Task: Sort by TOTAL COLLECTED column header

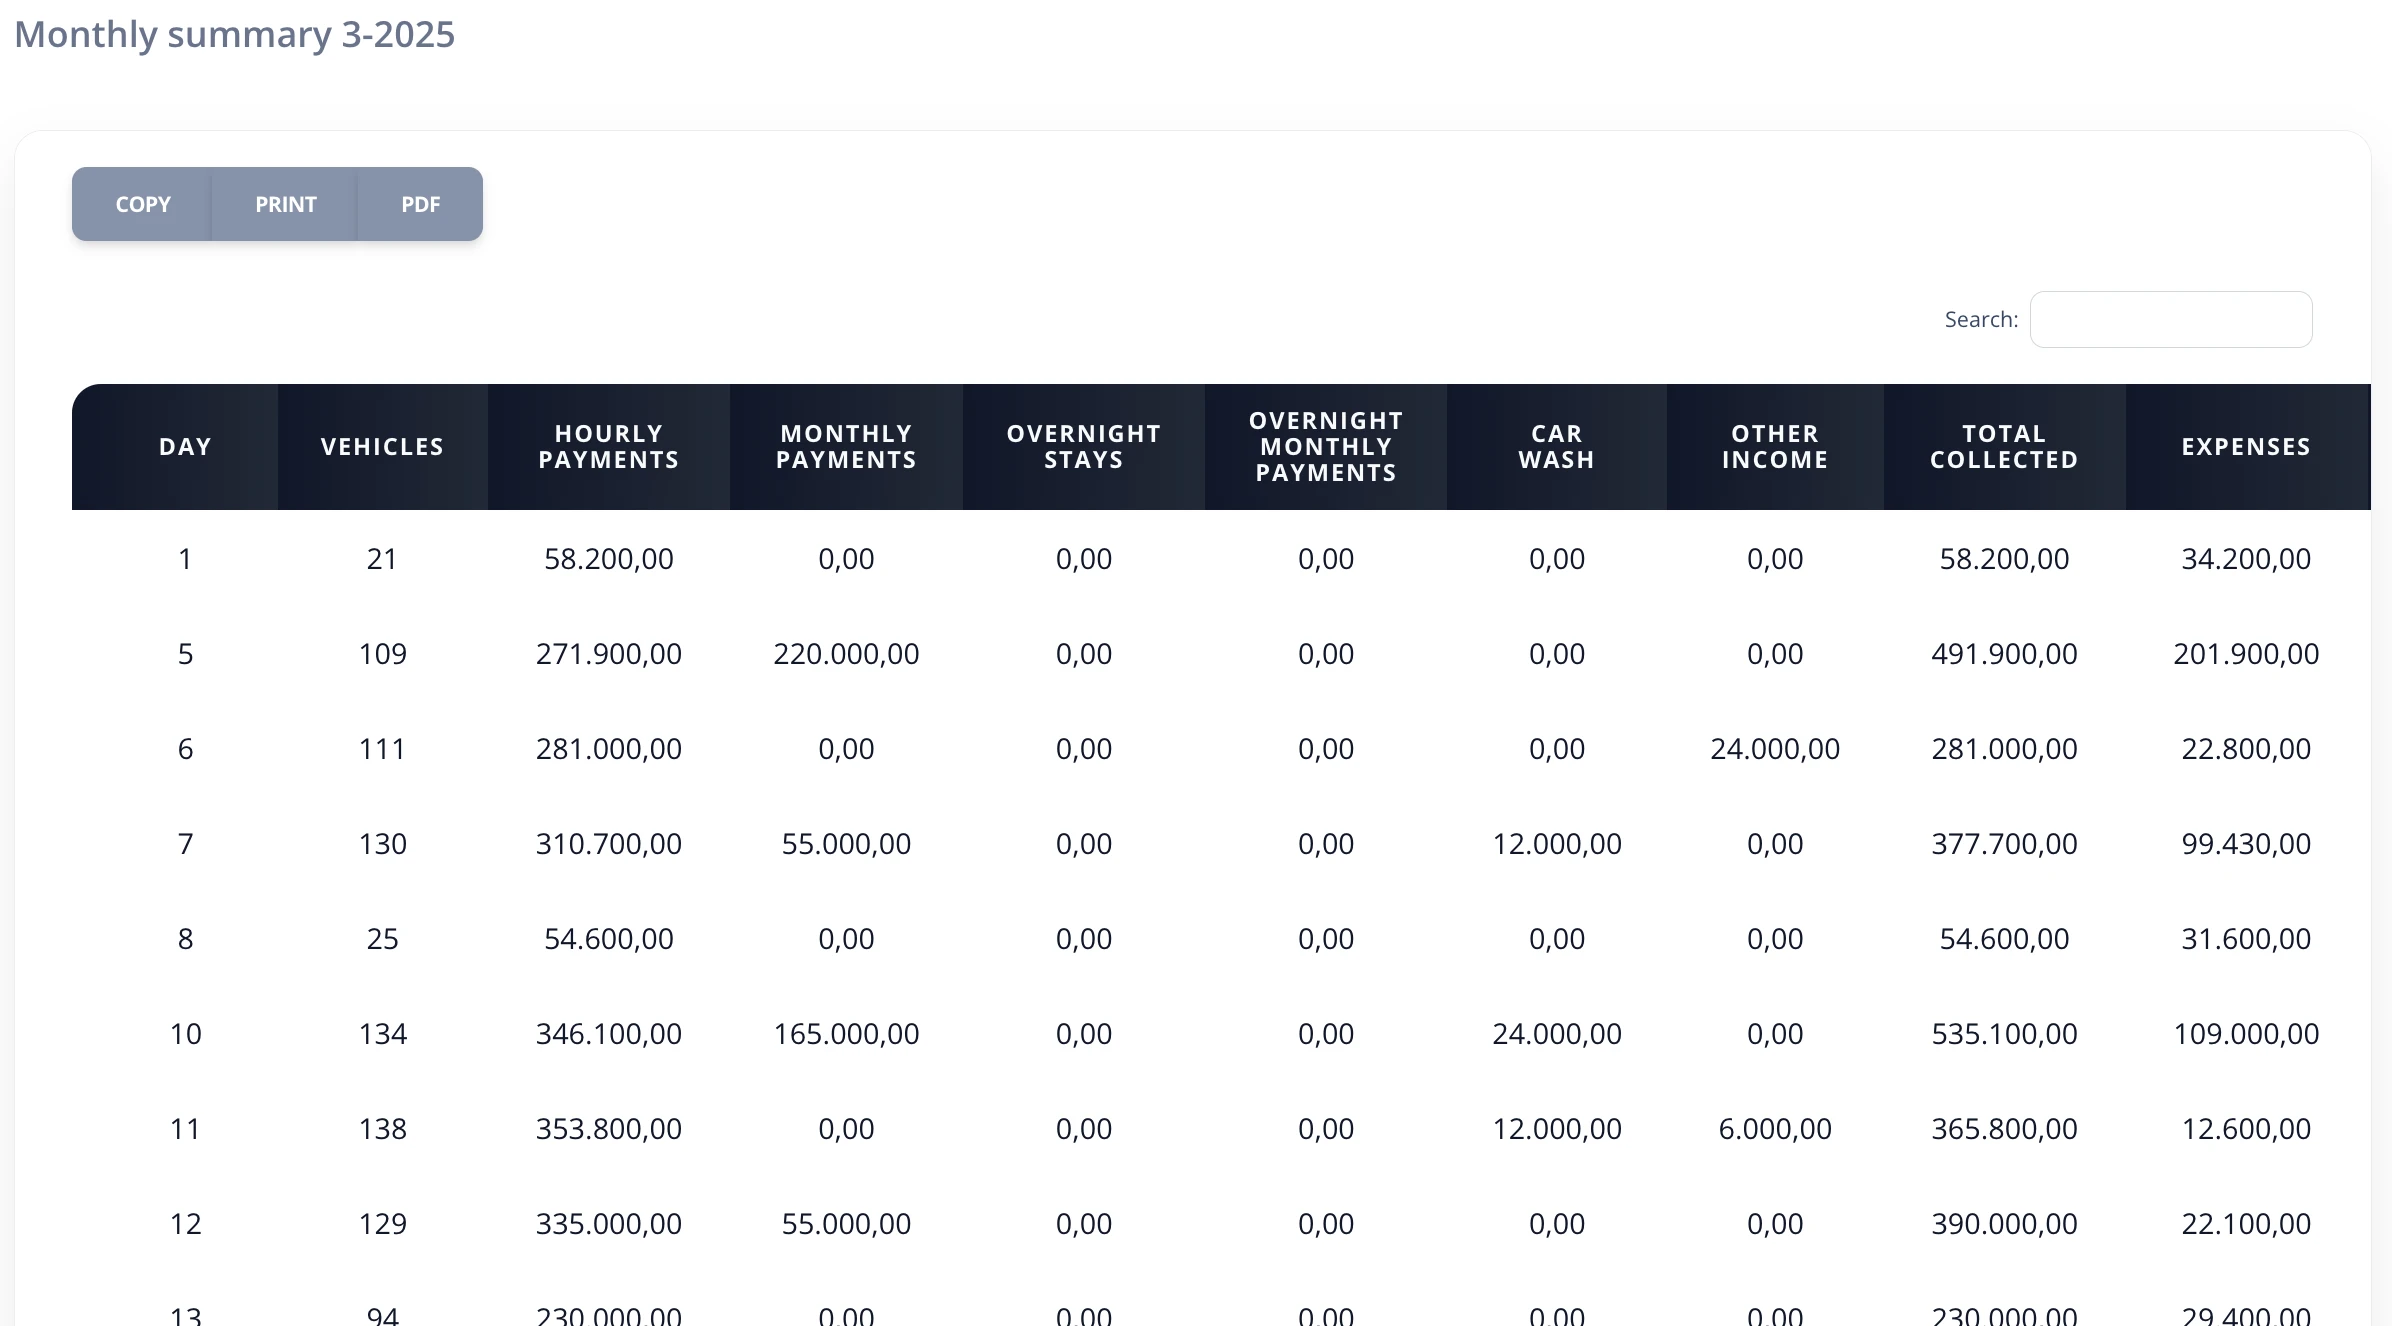Action: (x=2005, y=447)
